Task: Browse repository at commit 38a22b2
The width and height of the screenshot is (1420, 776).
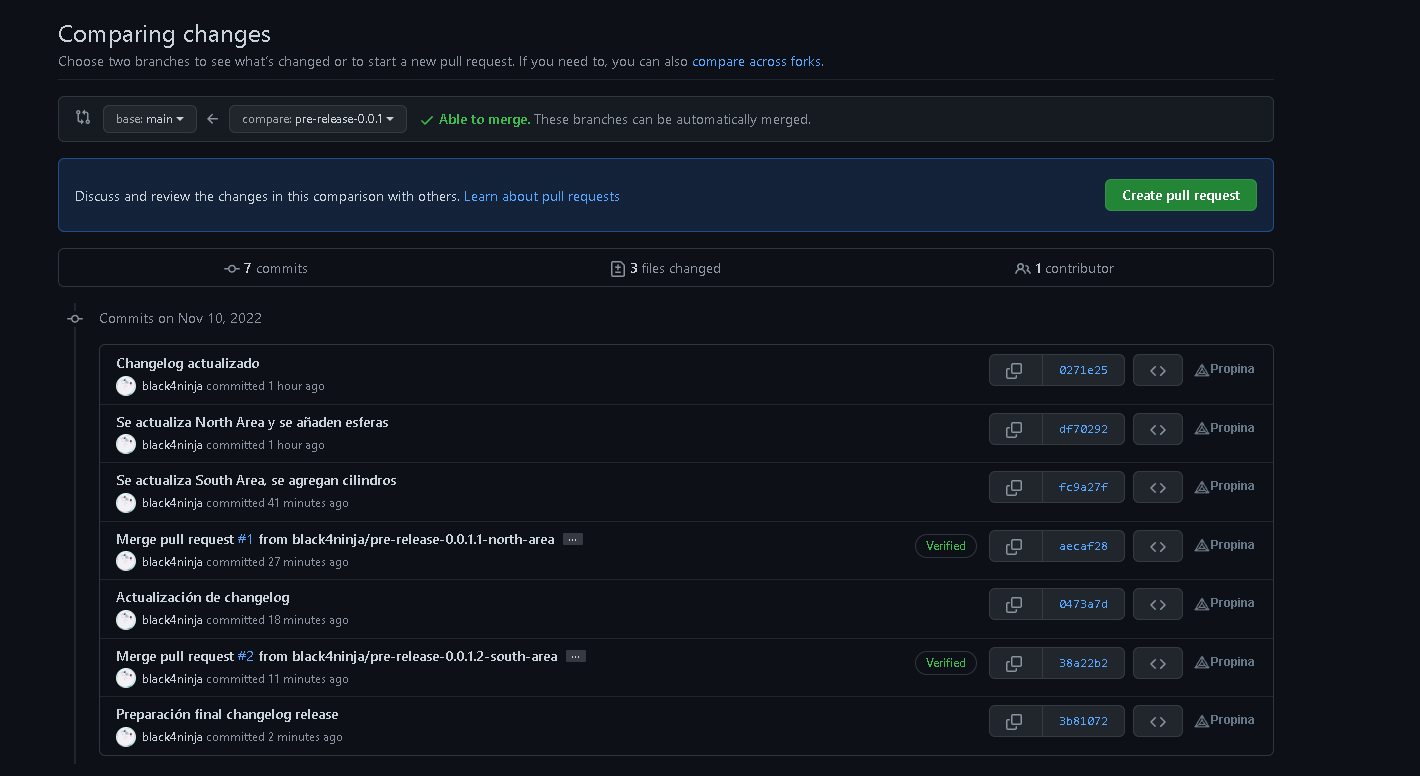Action: tap(1158, 663)
